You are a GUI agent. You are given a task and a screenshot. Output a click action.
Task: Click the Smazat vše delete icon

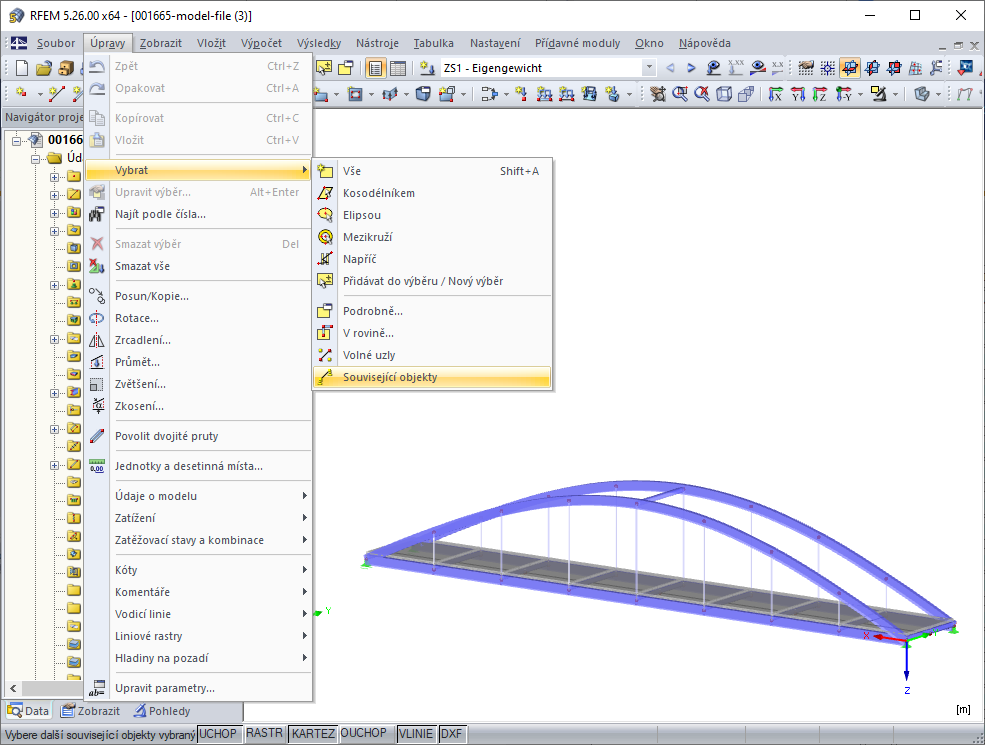pyautogui.click(x=97, y=266)
